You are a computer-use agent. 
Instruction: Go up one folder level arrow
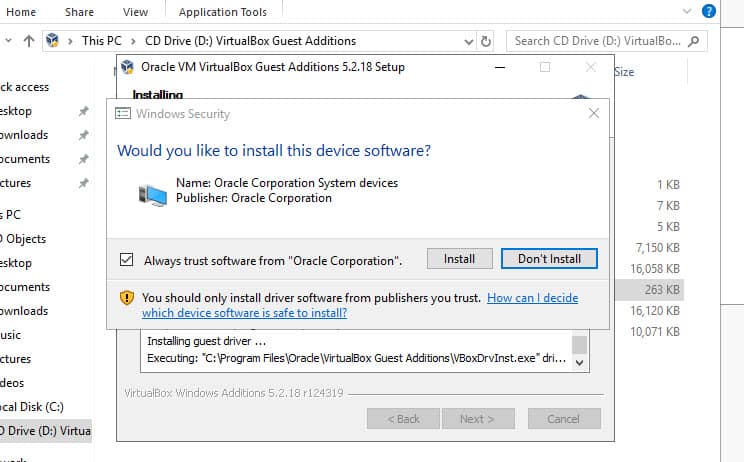click(x=29, y=41)
